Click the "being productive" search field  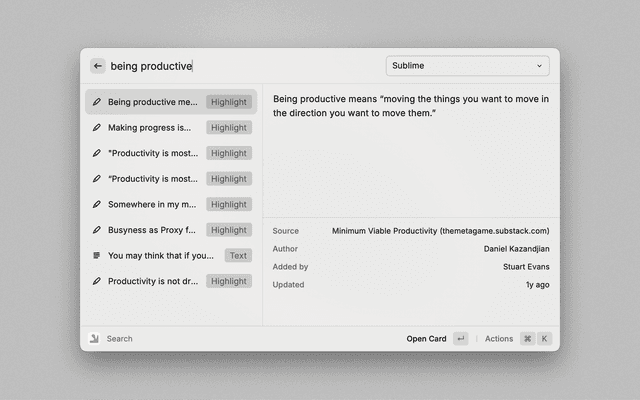tap(240, 66)
